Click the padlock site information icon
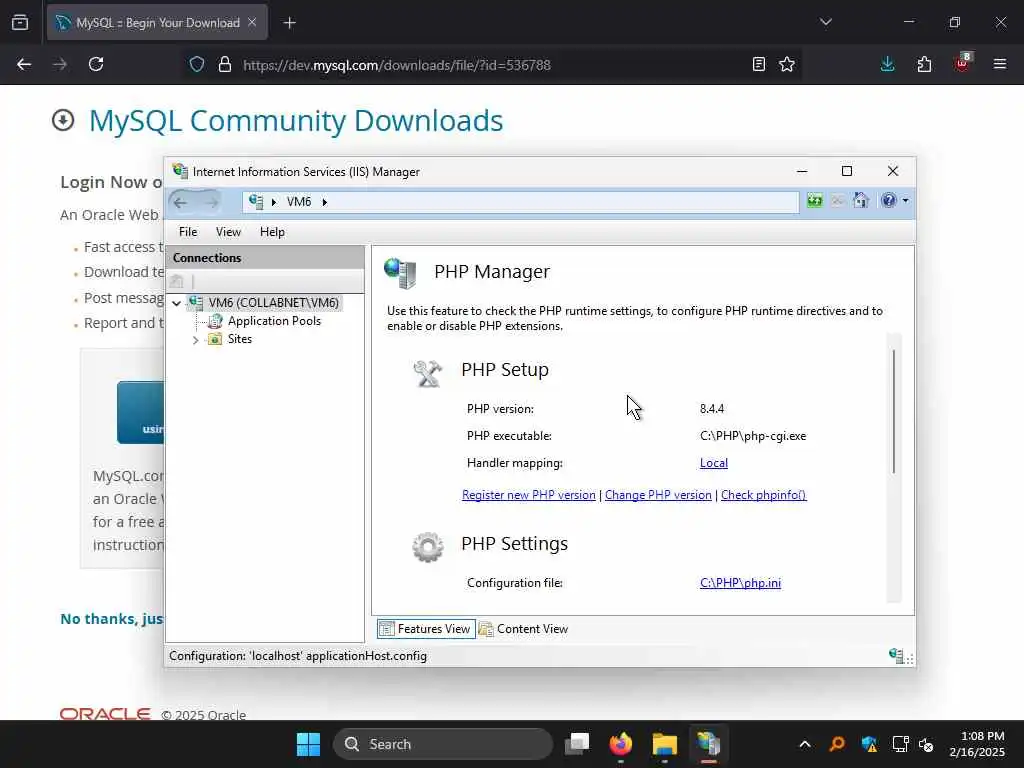The height and width of the screenshot is (768, 1024). [225, 65]
